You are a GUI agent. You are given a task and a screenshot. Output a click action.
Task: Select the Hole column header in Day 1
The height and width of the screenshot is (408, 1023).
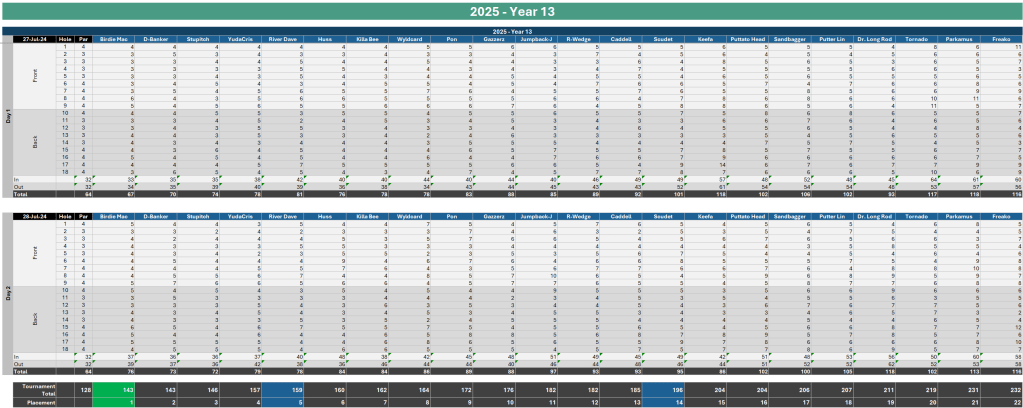tap(66, 39)
